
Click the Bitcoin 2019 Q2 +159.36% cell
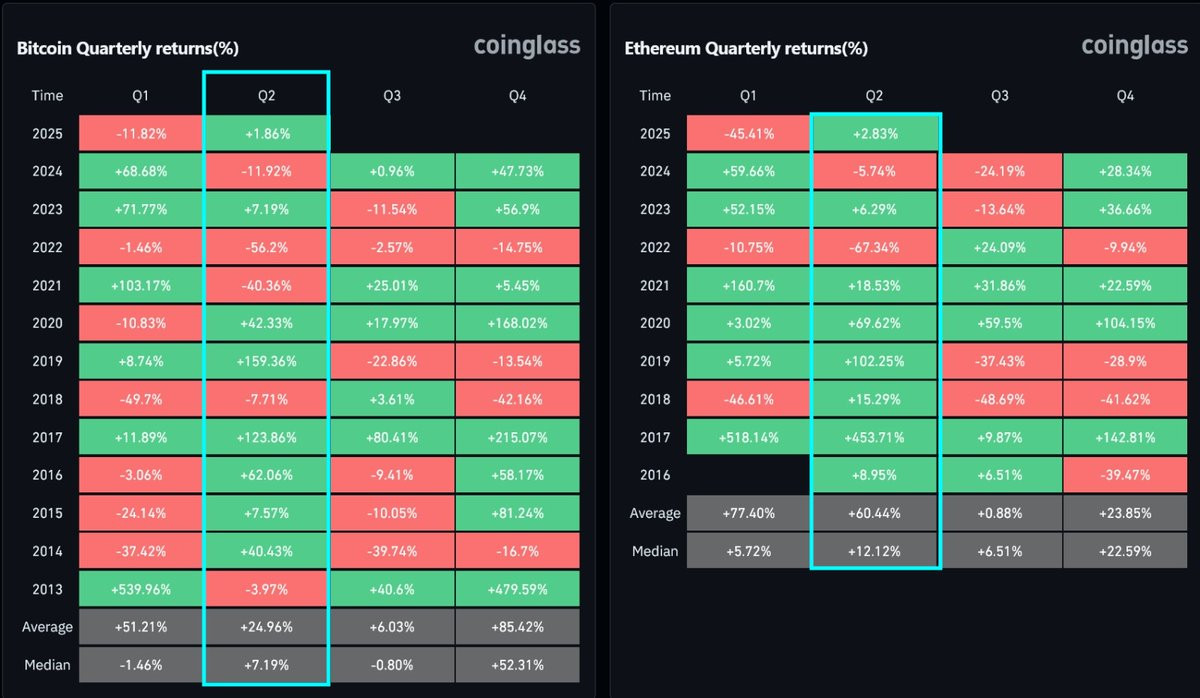click(x=266, y=361)
